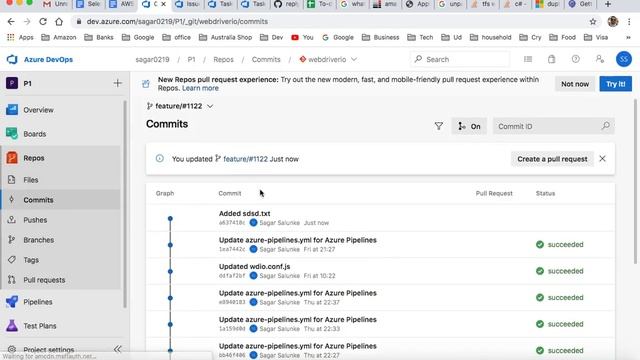Image resolution: width=640 pixels, height=360 pixels.
Task: Open the Added sdsd.txt commit
Action: (244, 213)
